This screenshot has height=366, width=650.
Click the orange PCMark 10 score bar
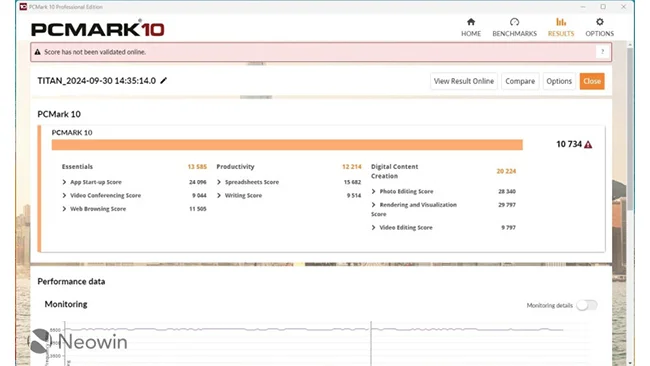tap(287, 145)
